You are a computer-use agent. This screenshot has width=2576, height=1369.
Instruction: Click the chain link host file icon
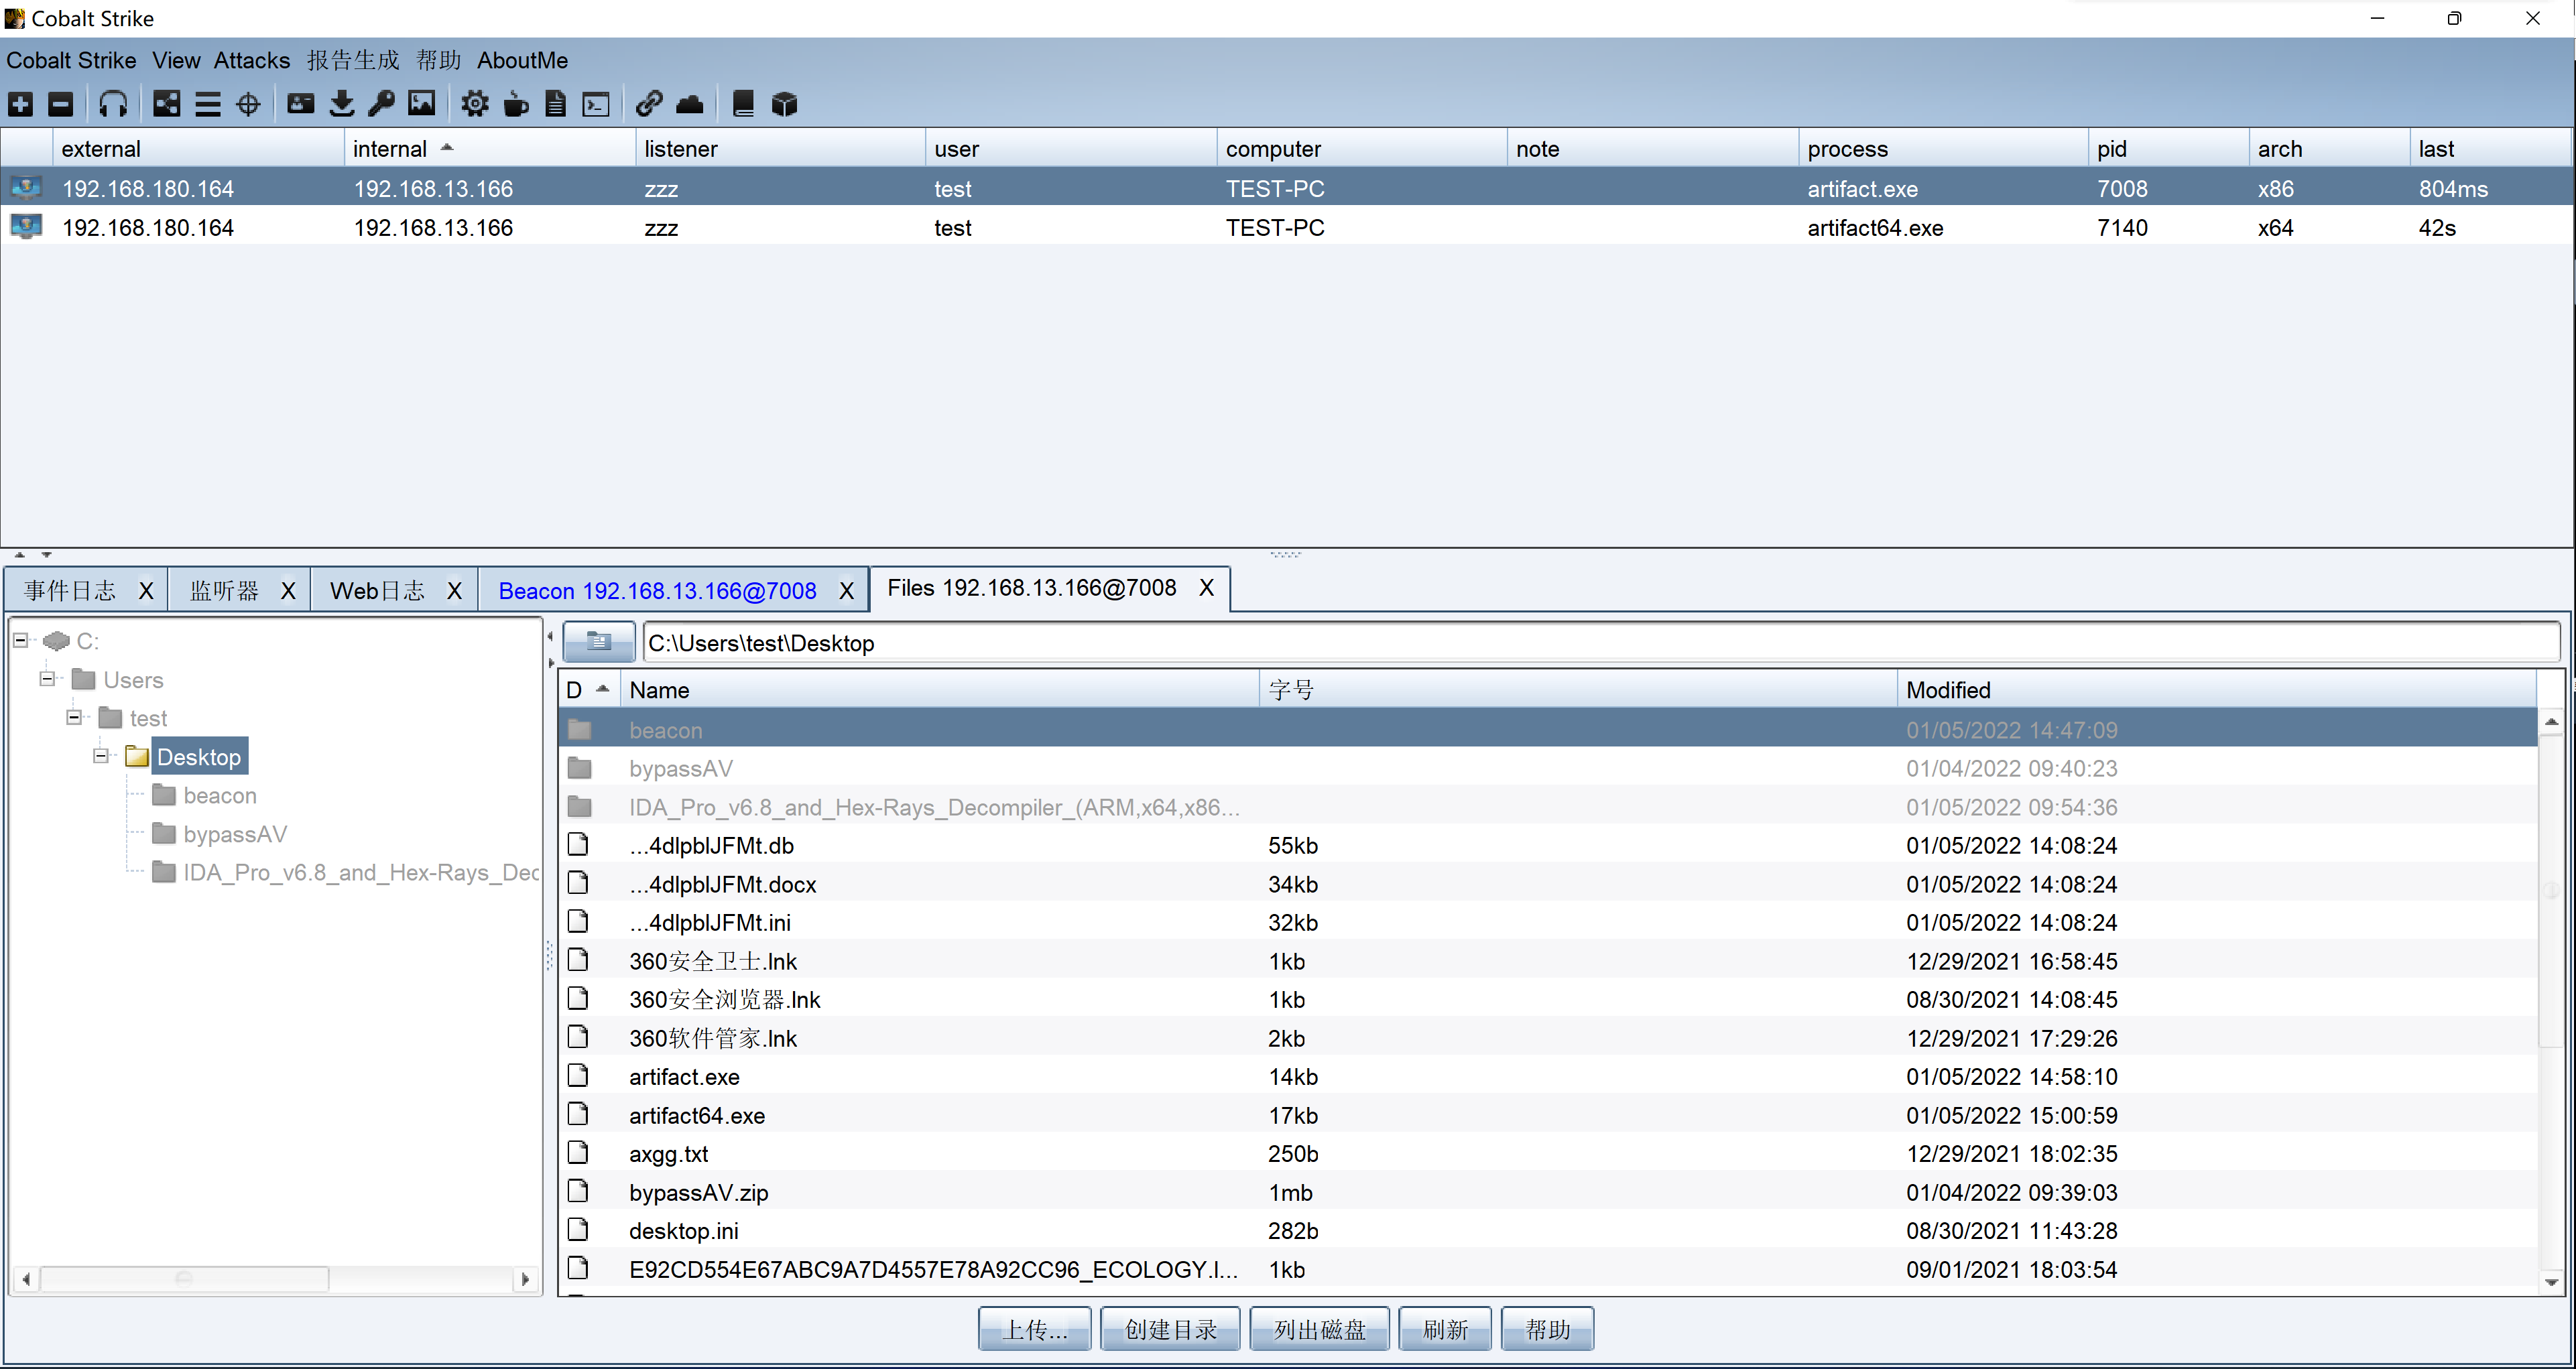[x=649, y=104]
